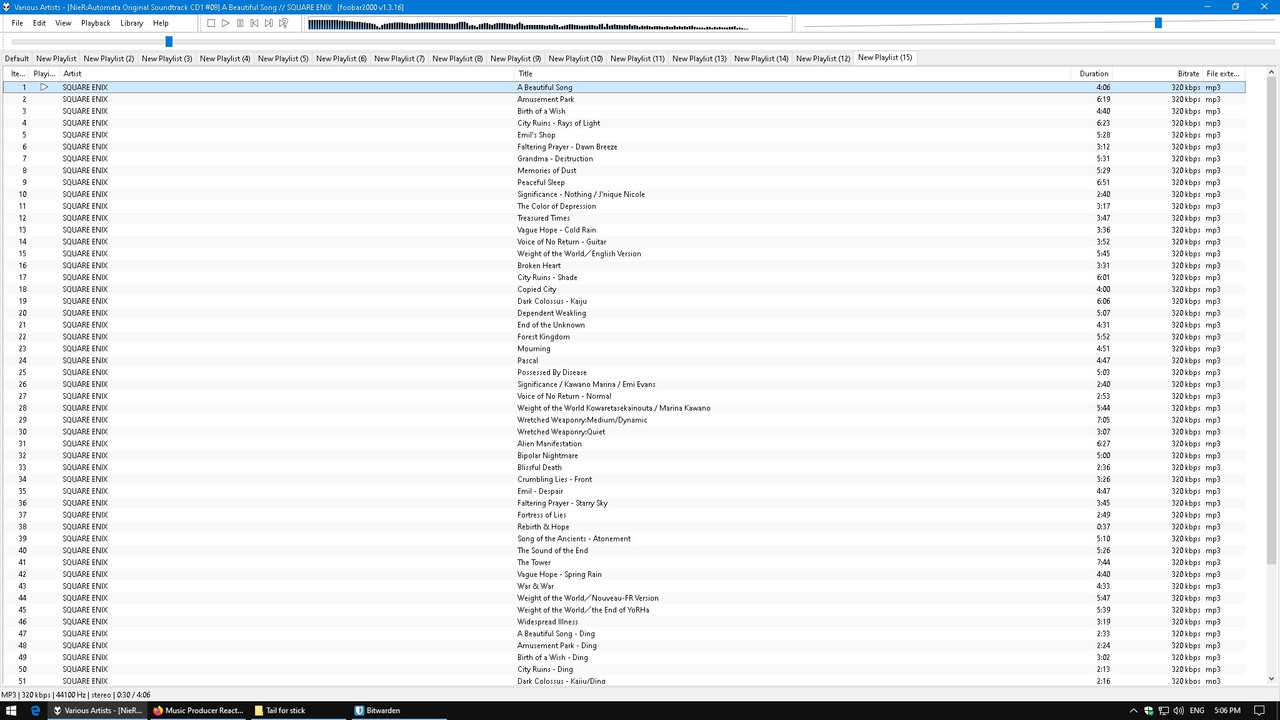Viewport: 1280px width, 720px height.
Task: Click the Playing column header
Action: point(45,73)
